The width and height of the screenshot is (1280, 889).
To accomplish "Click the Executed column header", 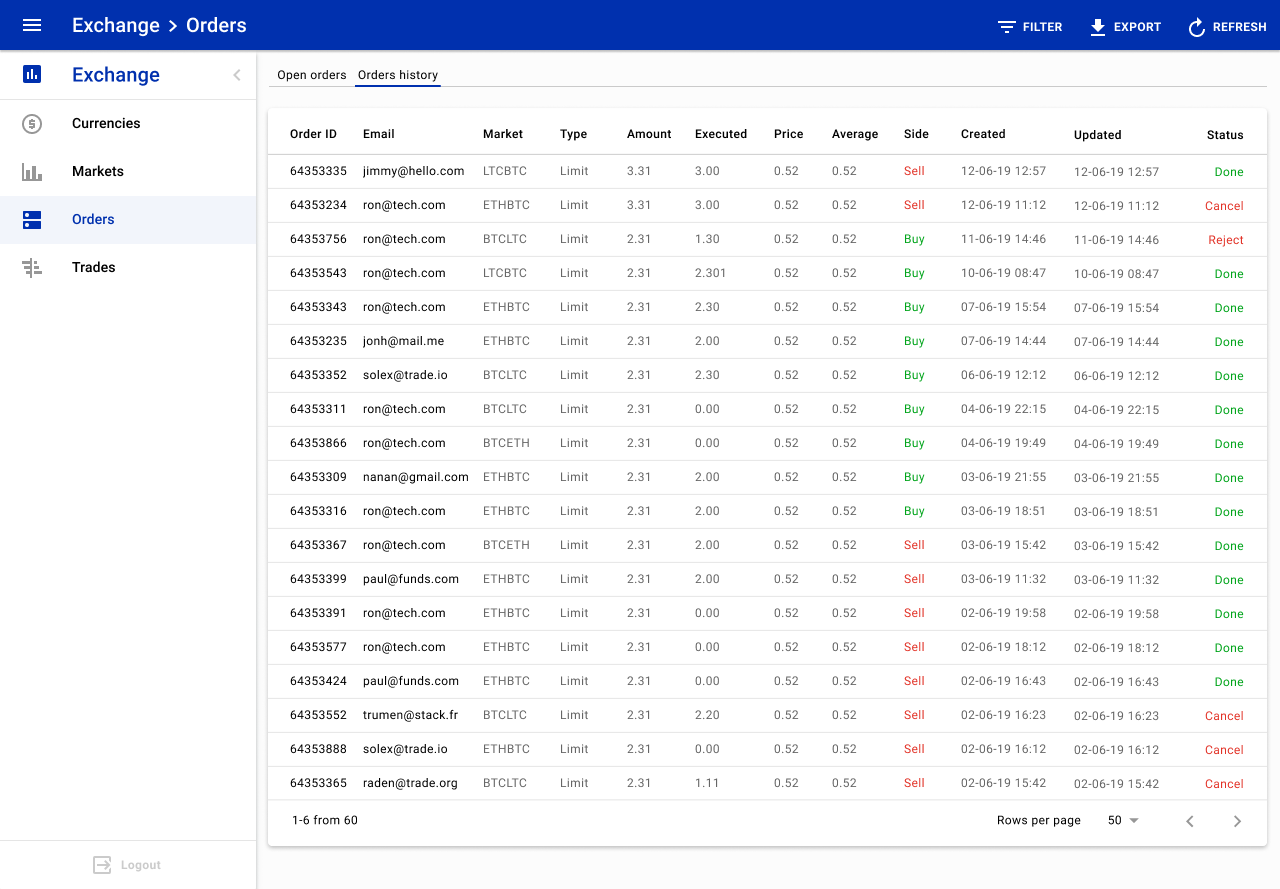I will pos(721,134).
